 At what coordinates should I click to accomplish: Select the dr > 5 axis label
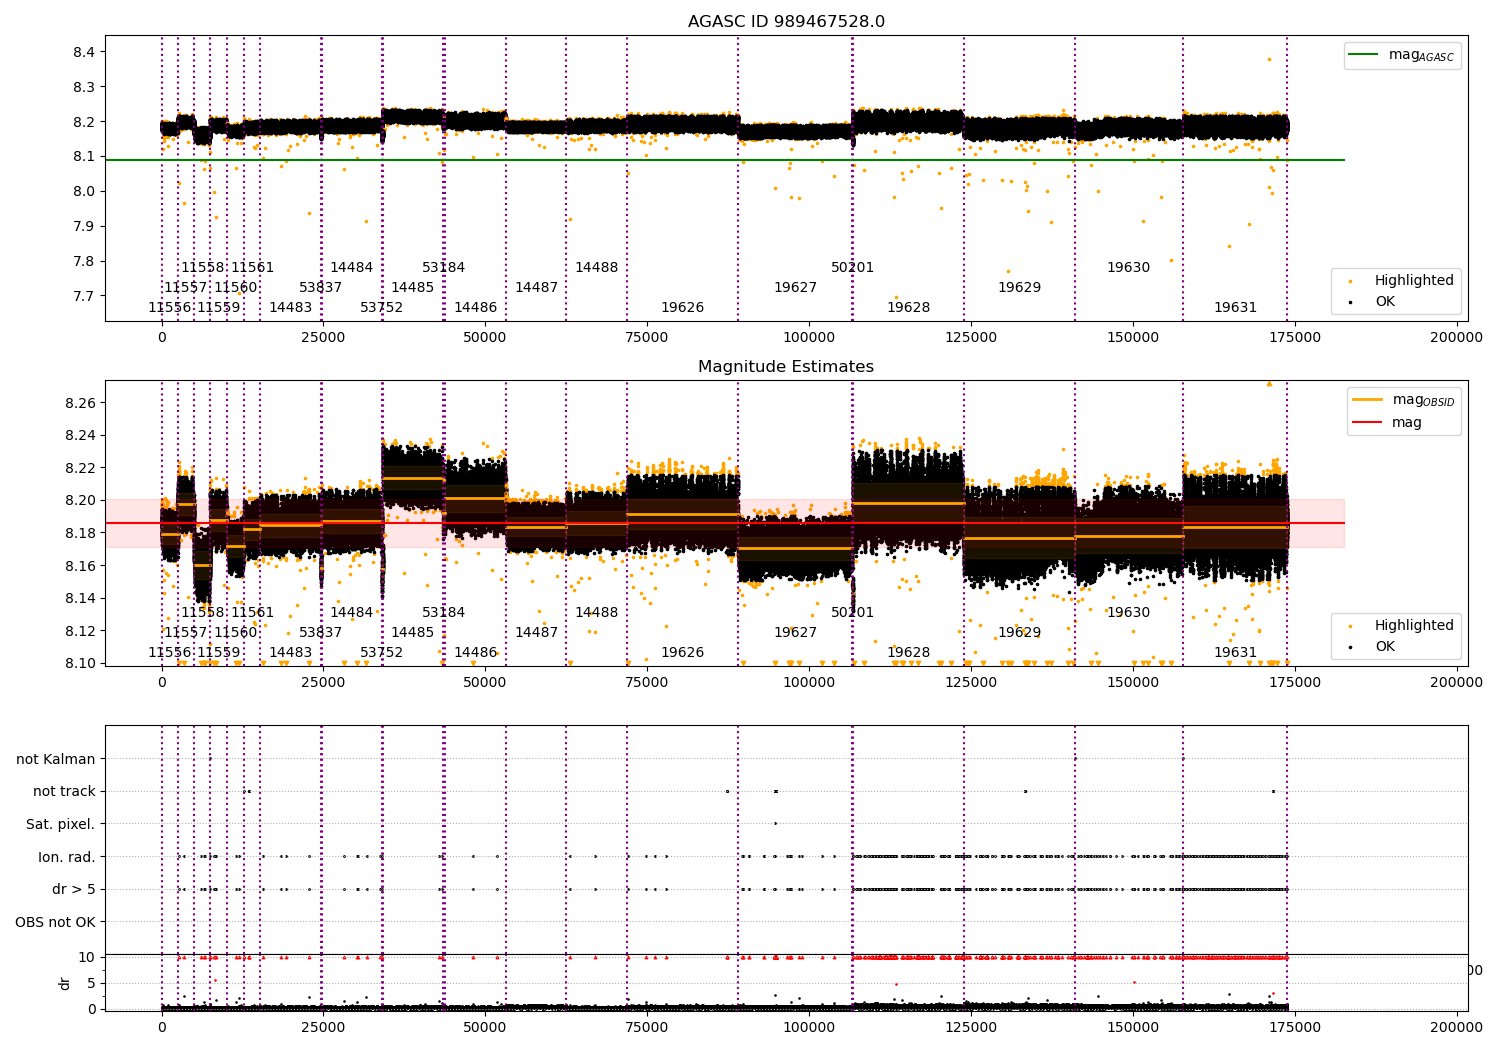[74, 889]
